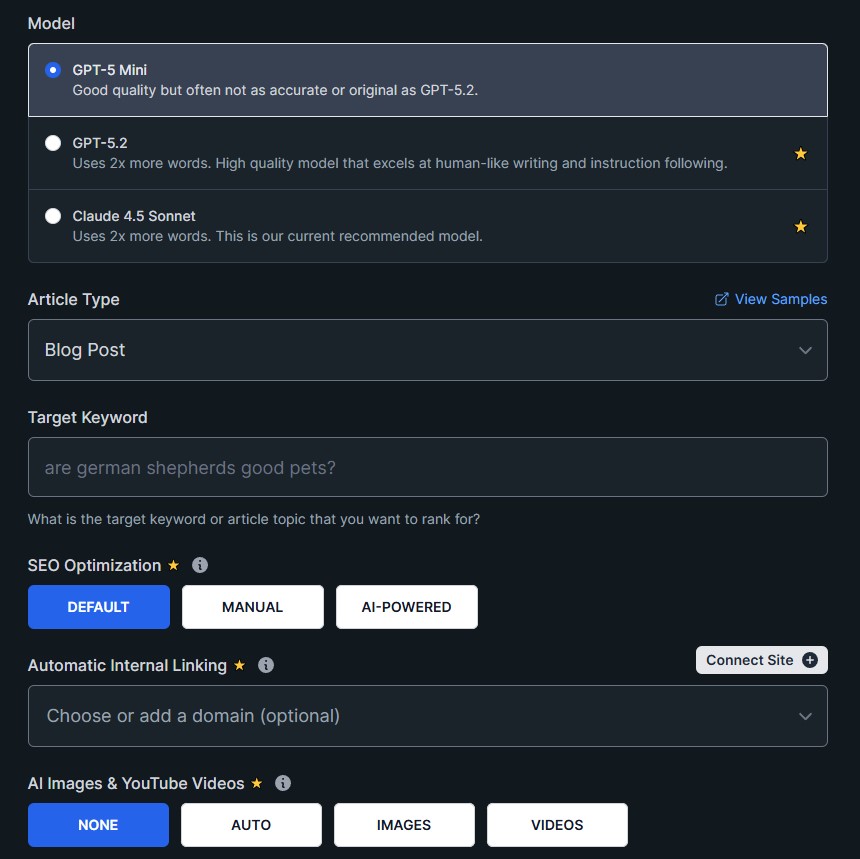Click the 'What is the target keyword' hint text

click(x=254, y=519)
